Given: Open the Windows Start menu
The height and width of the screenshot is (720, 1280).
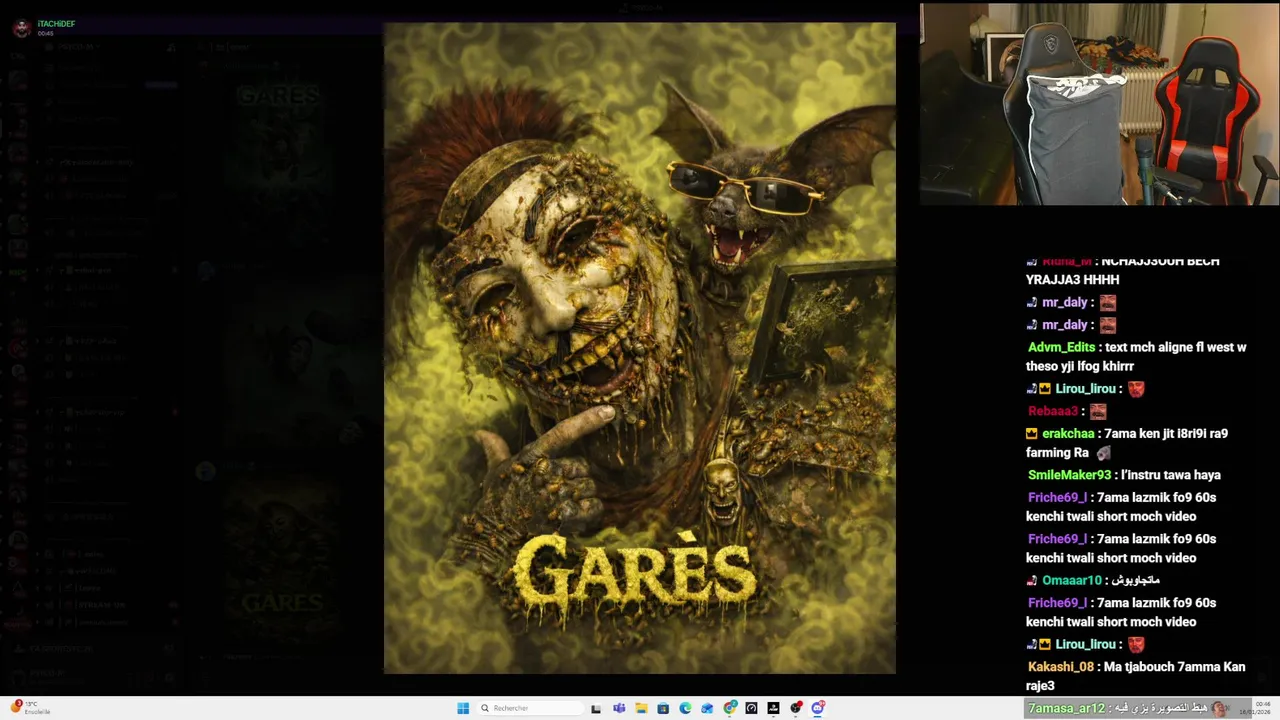Looking at the screenshot, I should coord(463,708).
